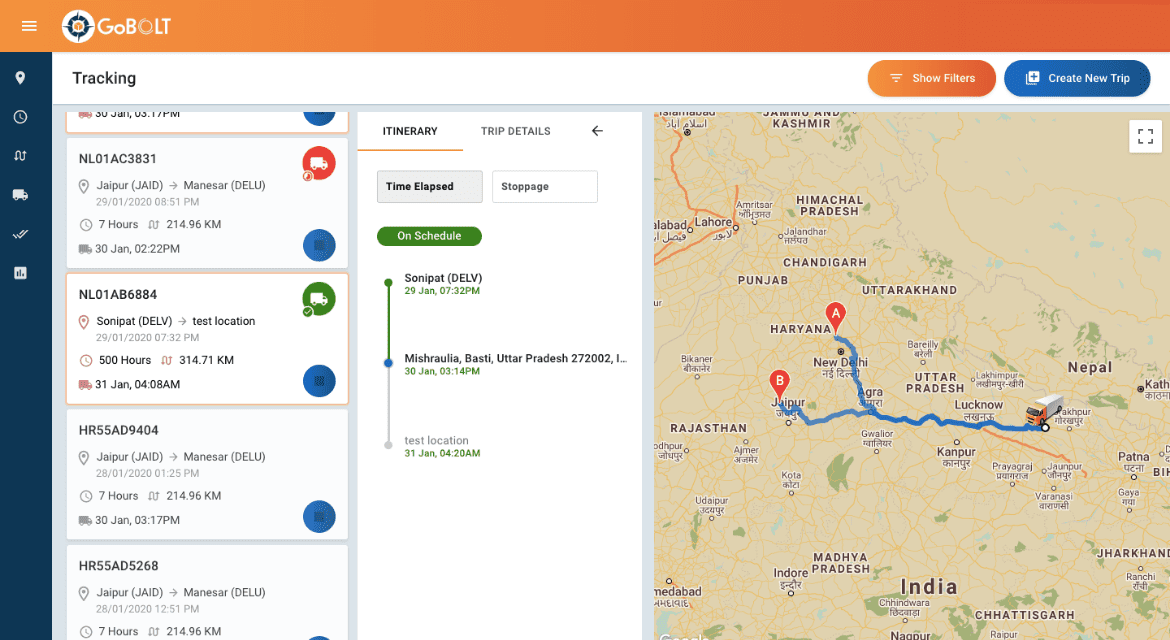Image resolution: width=1170 pixels, height=640 pixels.
Task: Click the green truck icon for NL01AB6884
Action: 319,298
